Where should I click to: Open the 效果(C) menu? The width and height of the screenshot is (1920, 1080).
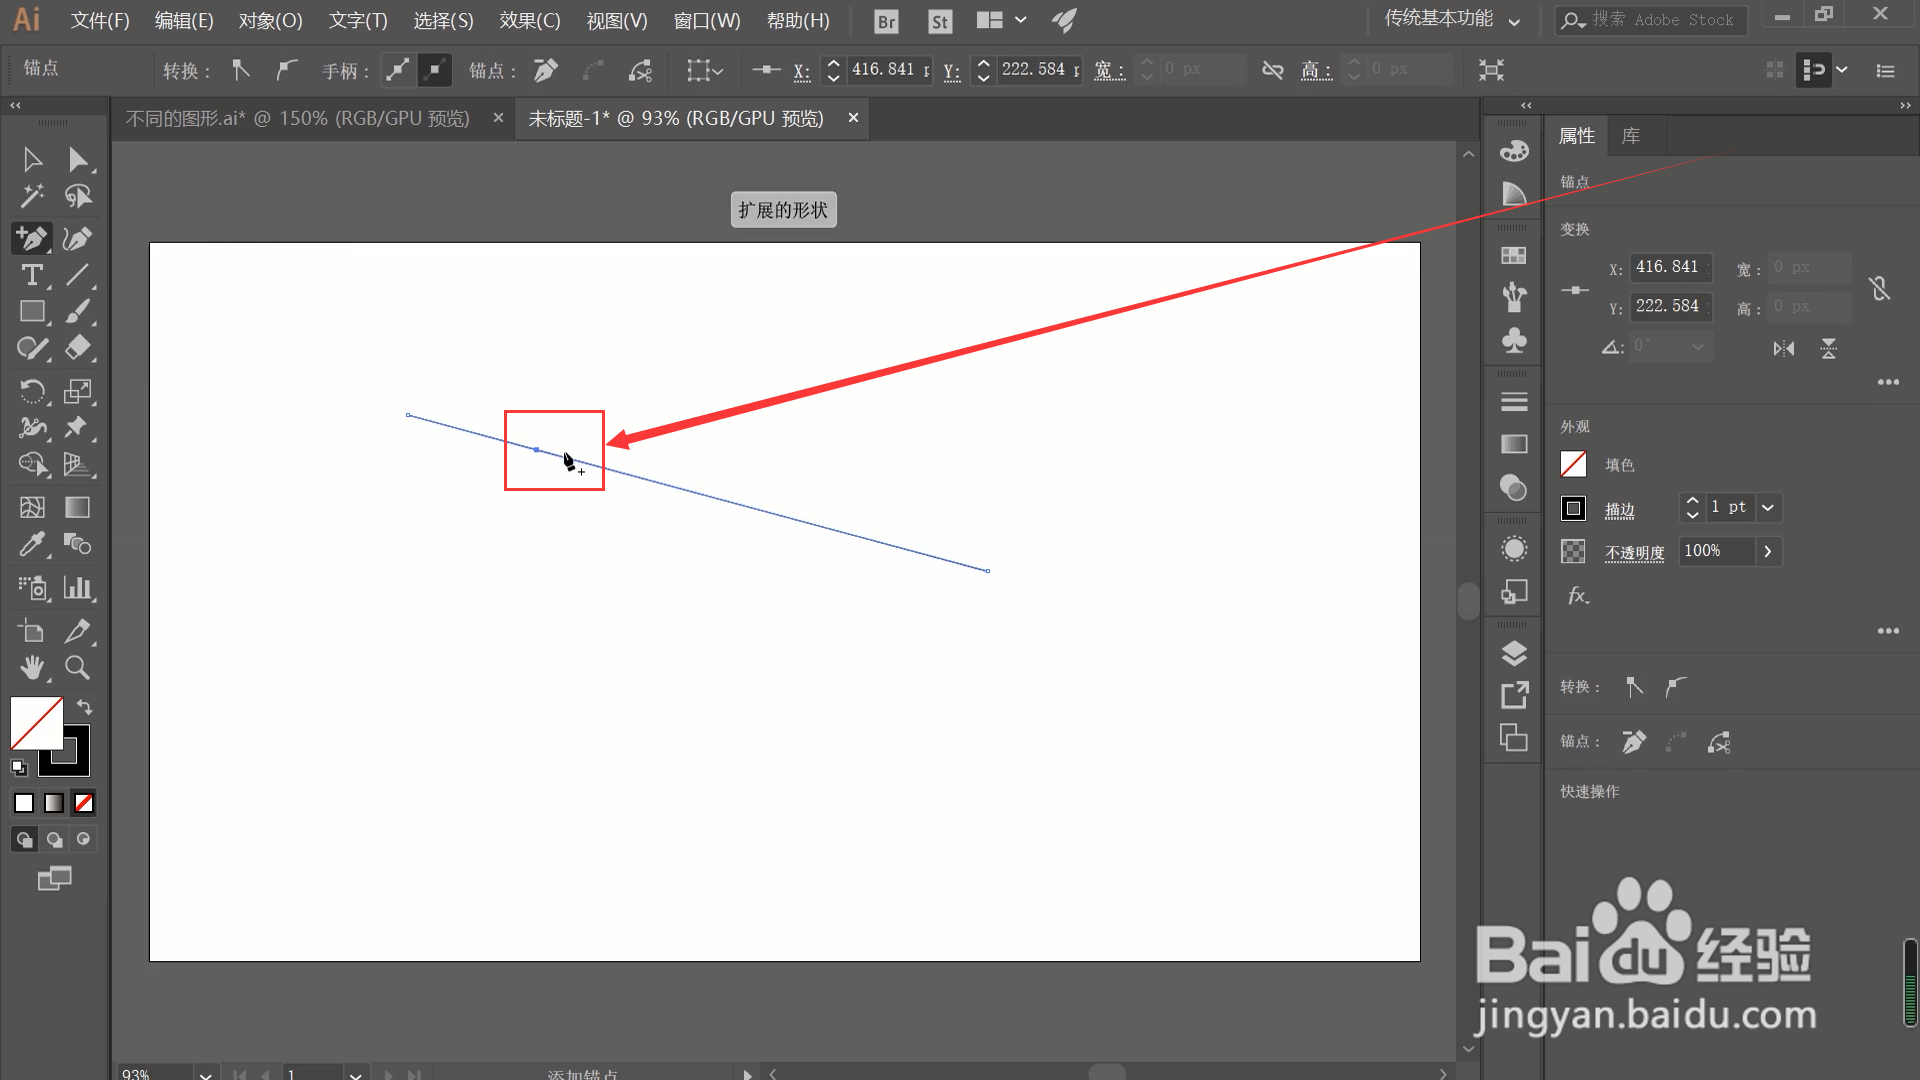click(529, 20)
